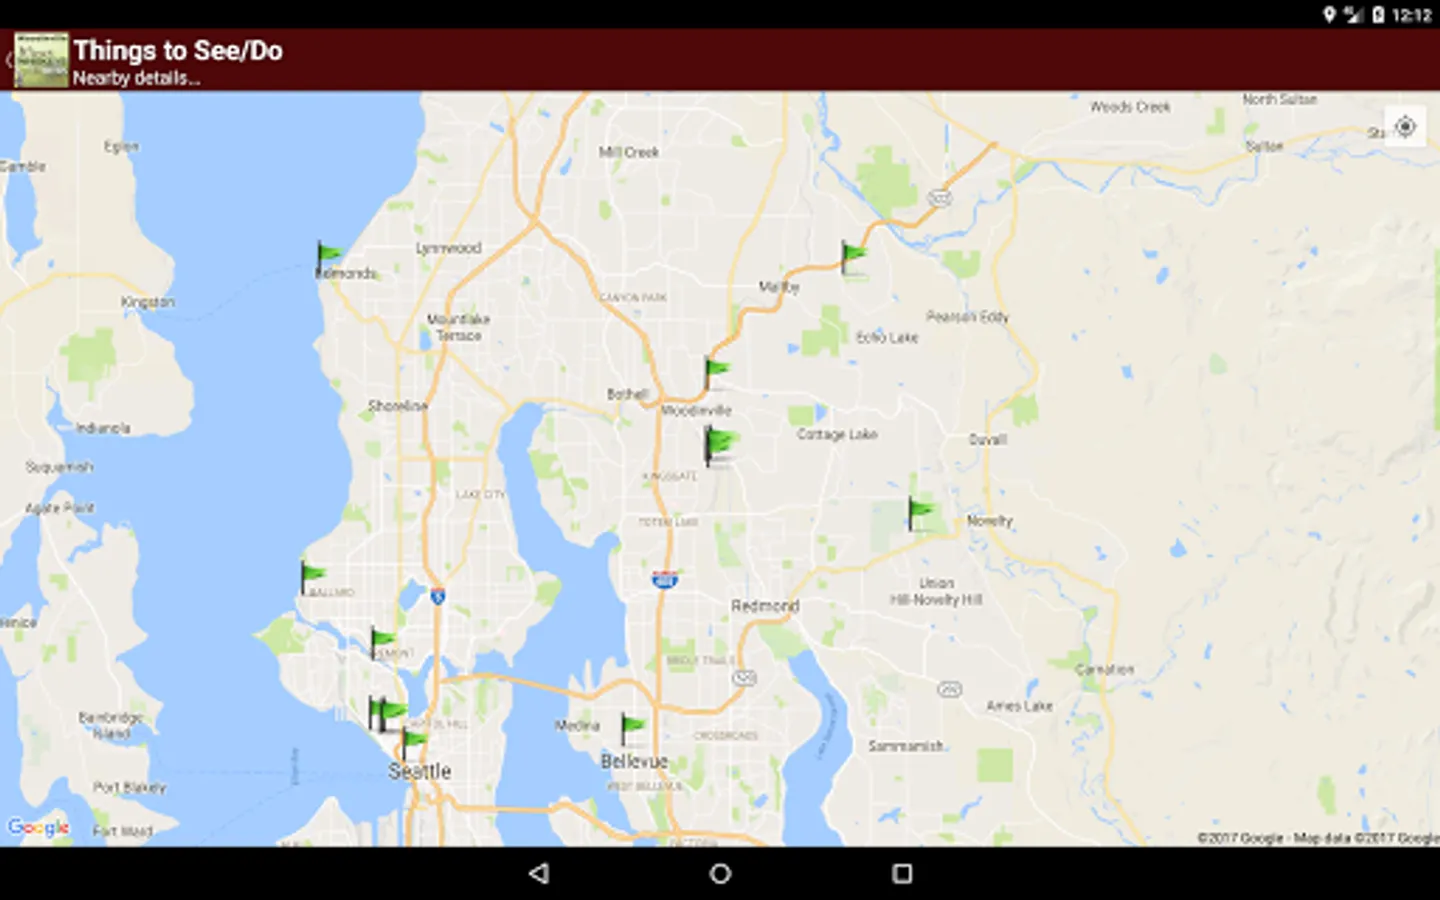Screen dimensions: 1440x900
Task: Tap the Indianola map label
Action: [x=103, y=428]
